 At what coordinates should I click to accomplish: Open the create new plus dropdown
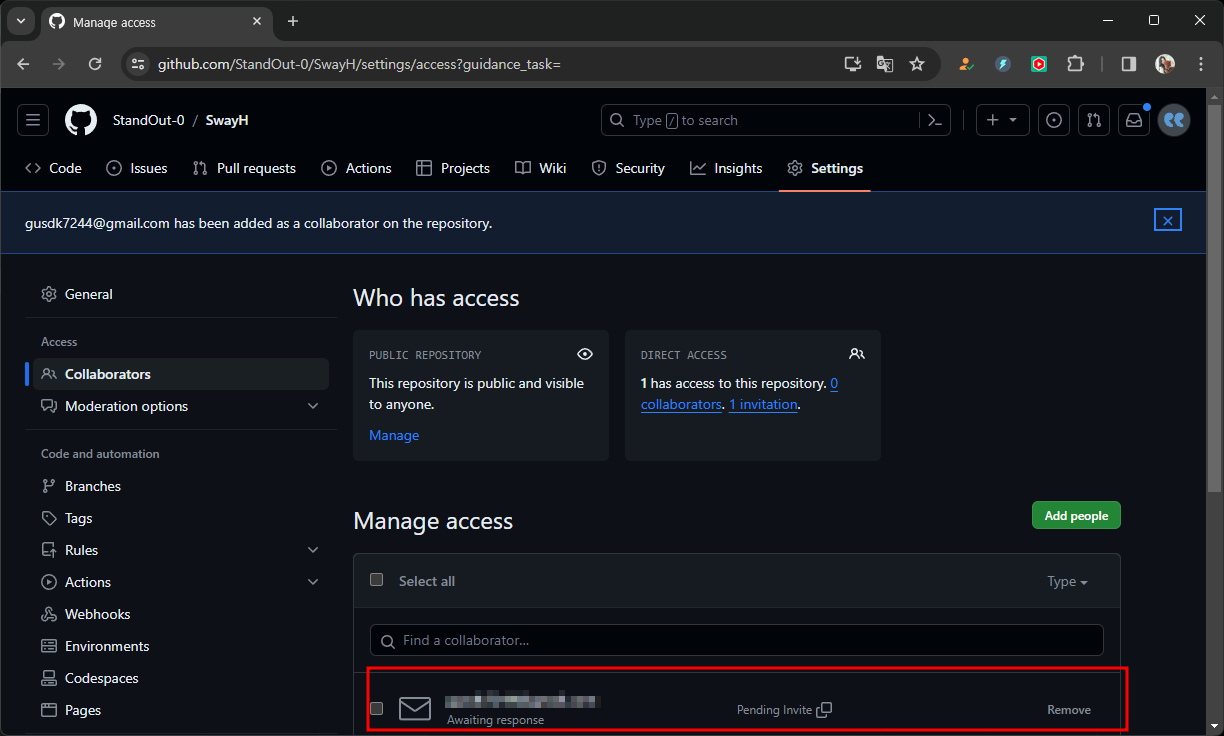(1001, 120)
